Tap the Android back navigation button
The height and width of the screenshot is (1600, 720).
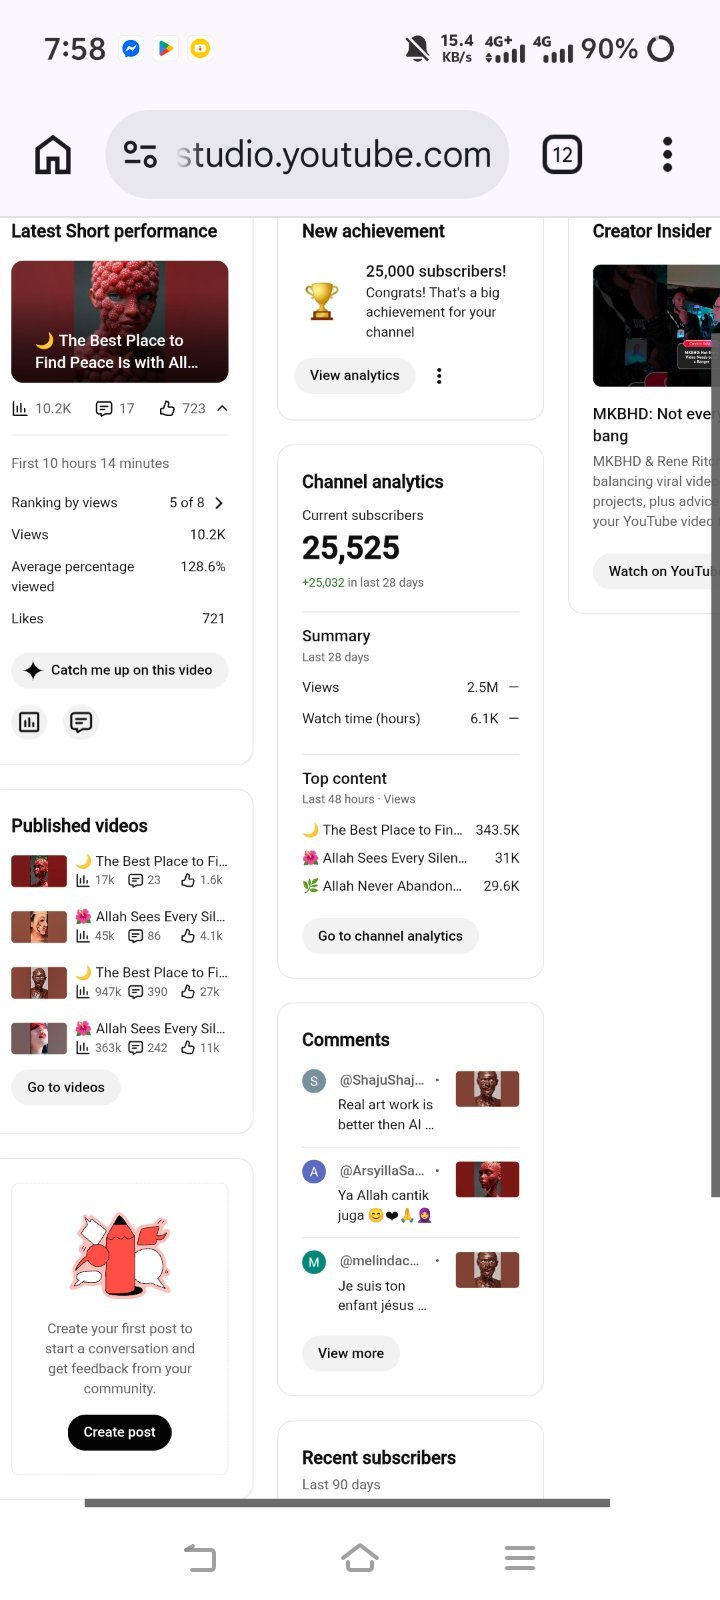tap(200, 1558)
